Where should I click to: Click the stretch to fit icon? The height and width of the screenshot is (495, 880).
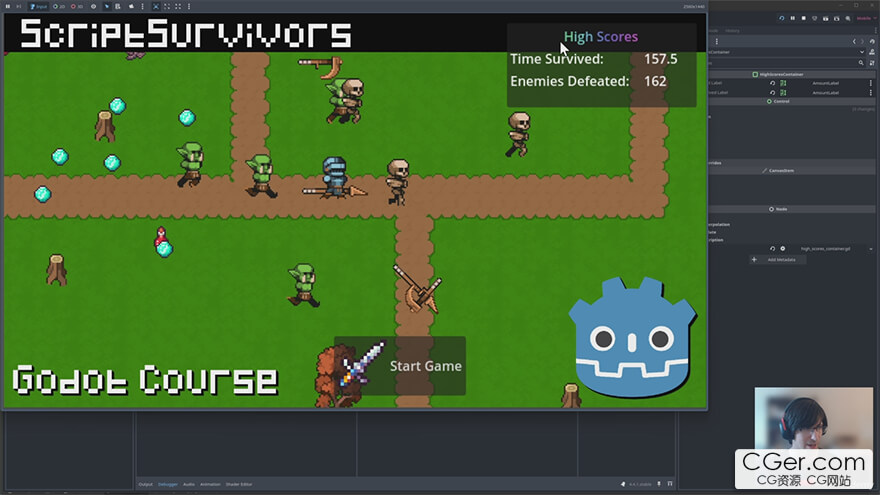[x=178, y=6]
